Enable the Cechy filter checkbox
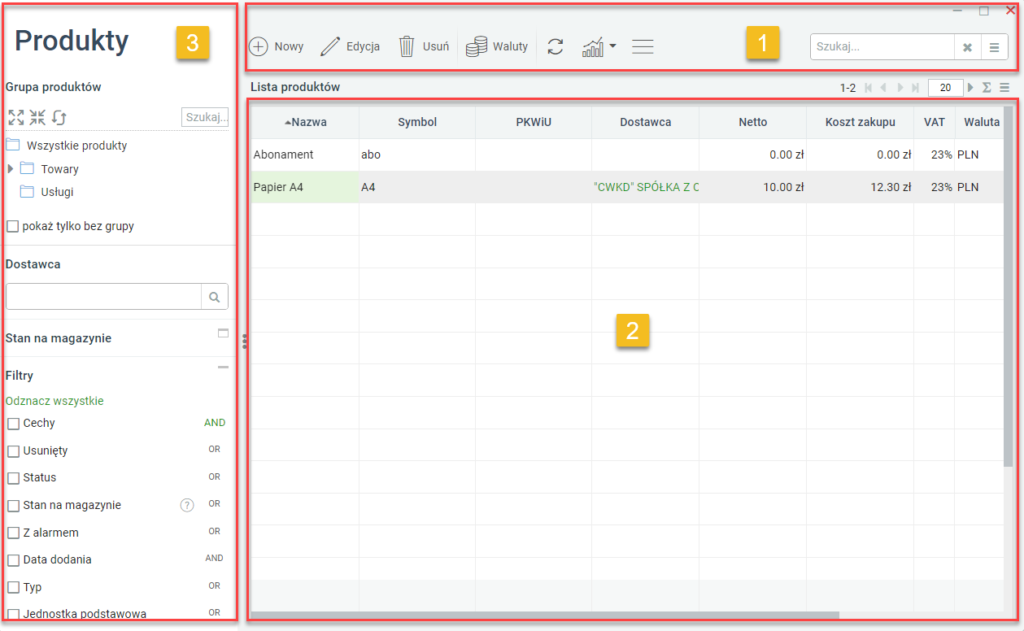Viewport: 1024px width, 631px height. click(x=13, y=424)
